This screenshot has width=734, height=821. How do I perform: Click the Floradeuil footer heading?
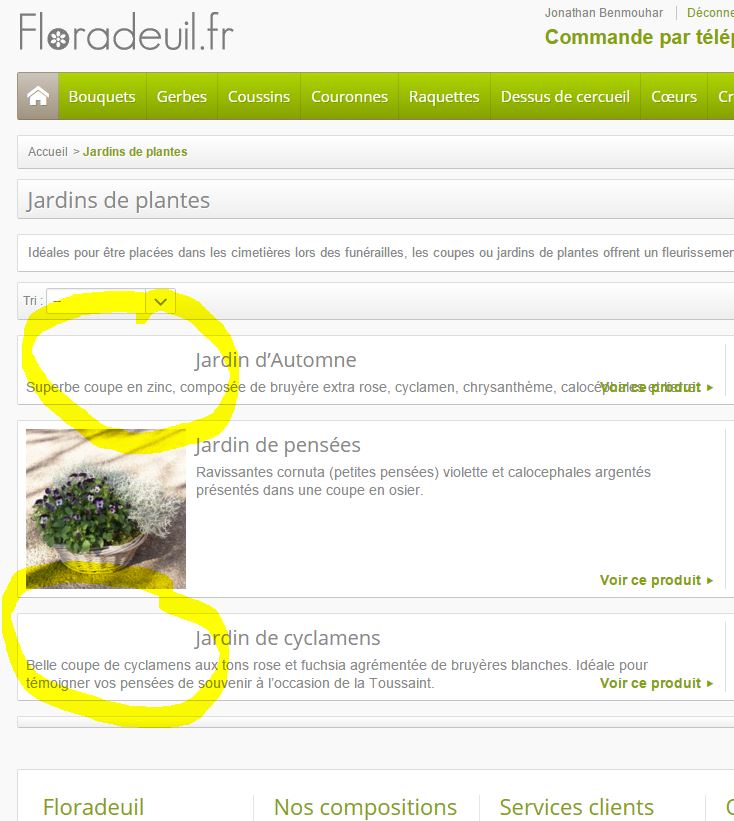tap(93, 807)
